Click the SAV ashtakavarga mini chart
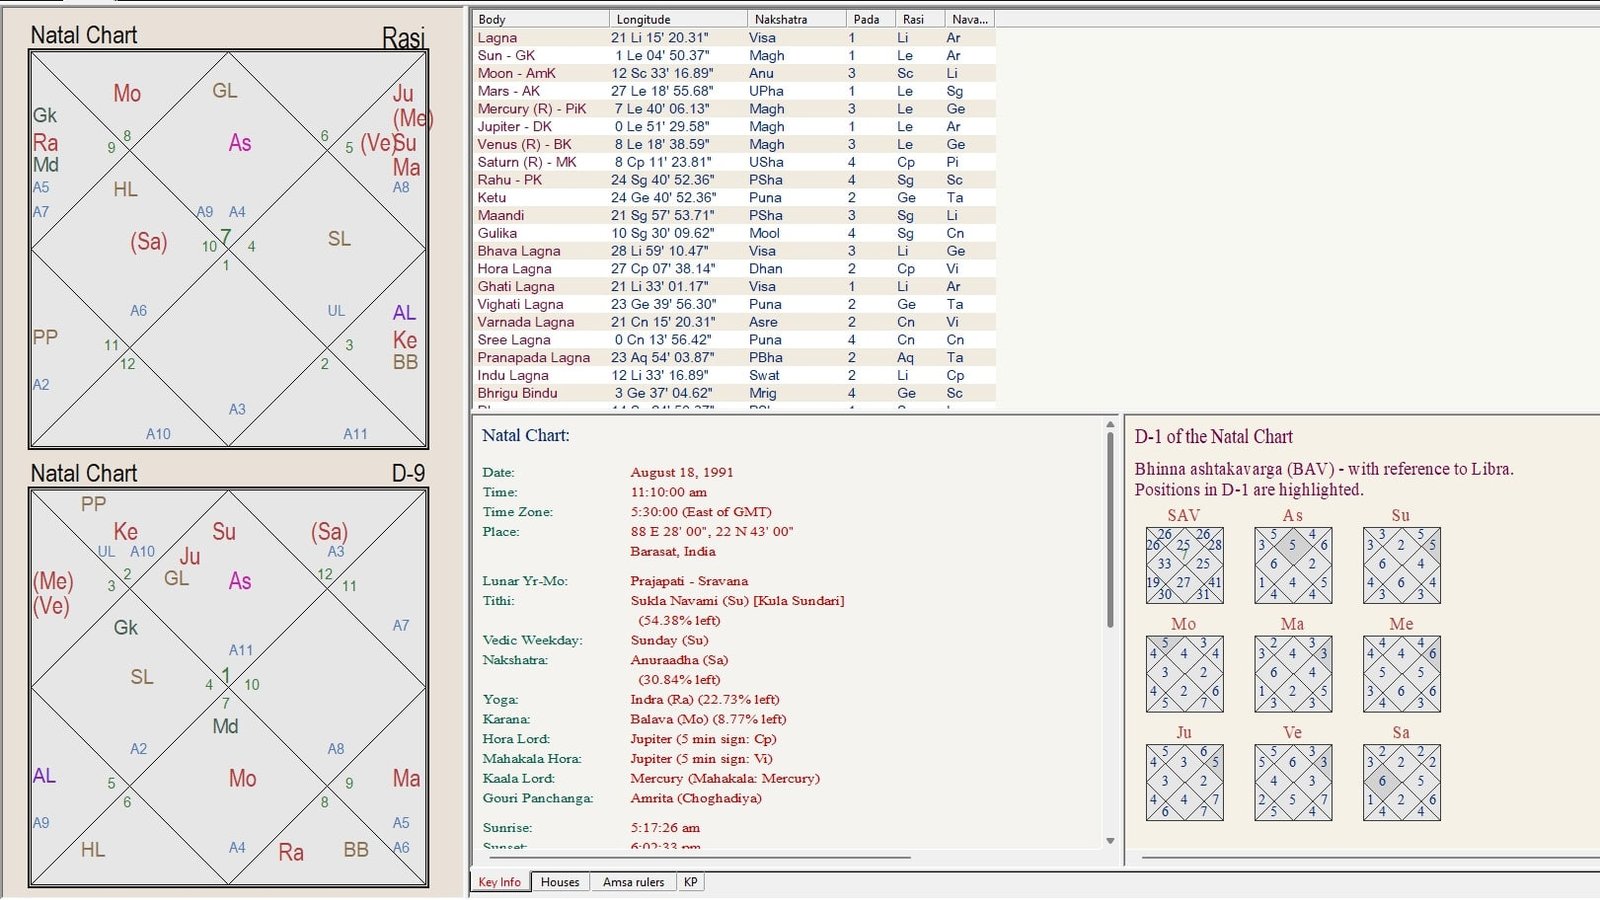This screenshot has width=1600, height=900. (1184, 566)
